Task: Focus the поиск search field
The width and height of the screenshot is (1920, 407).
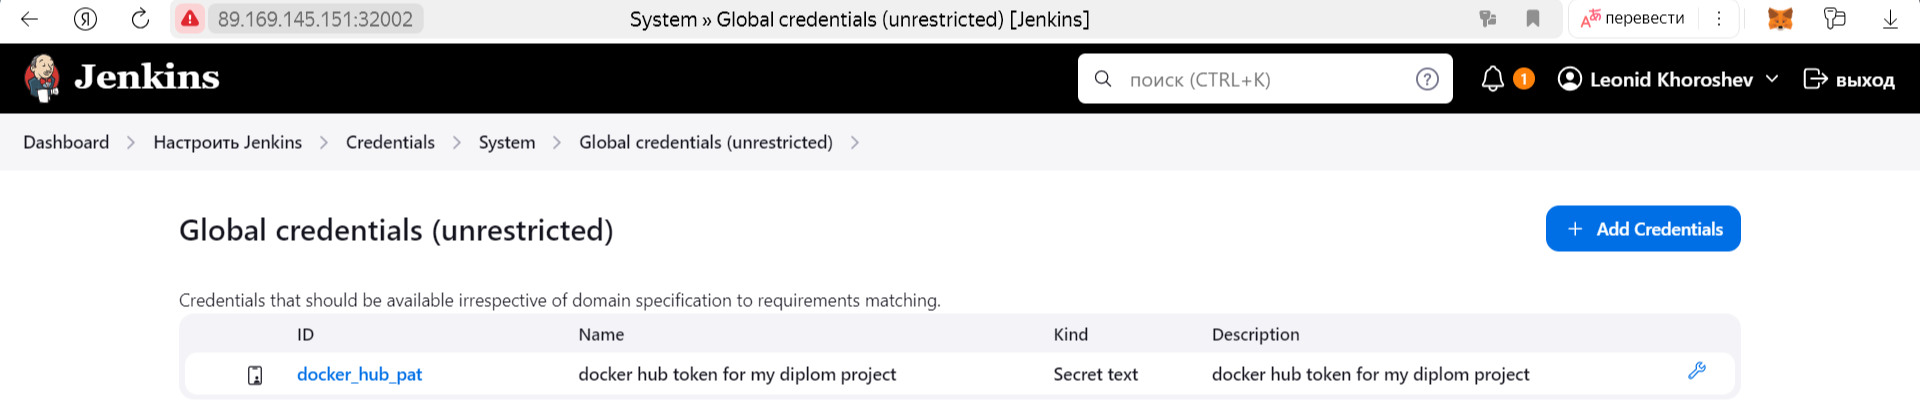Action: pyautogui.click(x=1265, y=79)
